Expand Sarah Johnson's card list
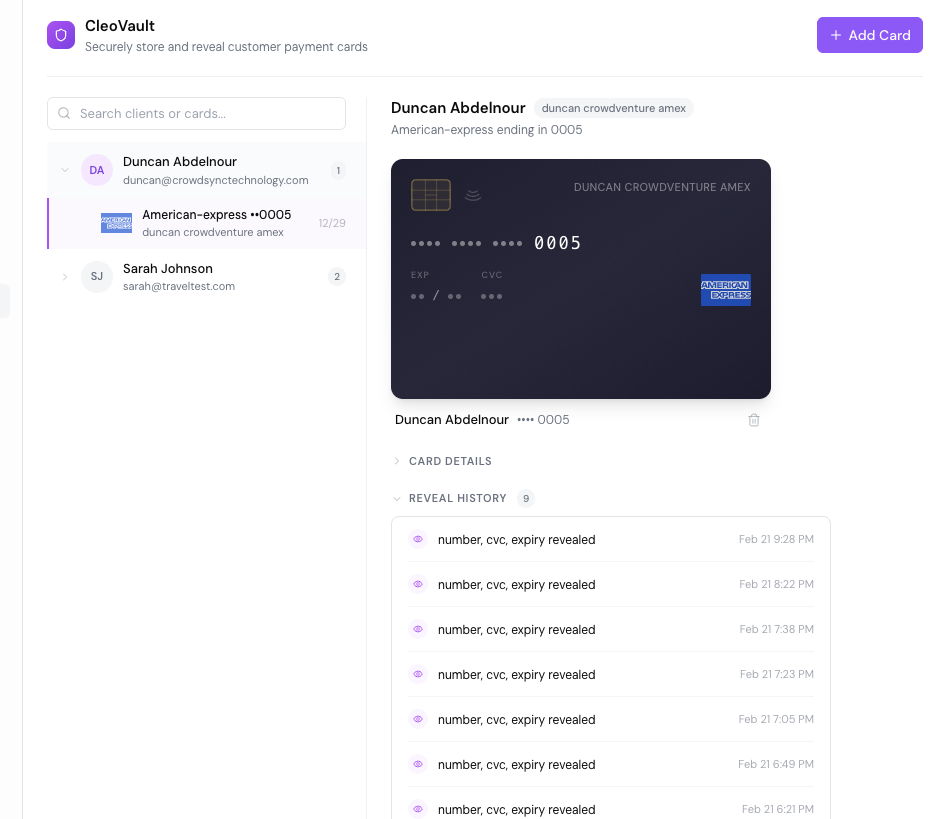This screenshot has width=943, height=819. click(x=65, y=277)
